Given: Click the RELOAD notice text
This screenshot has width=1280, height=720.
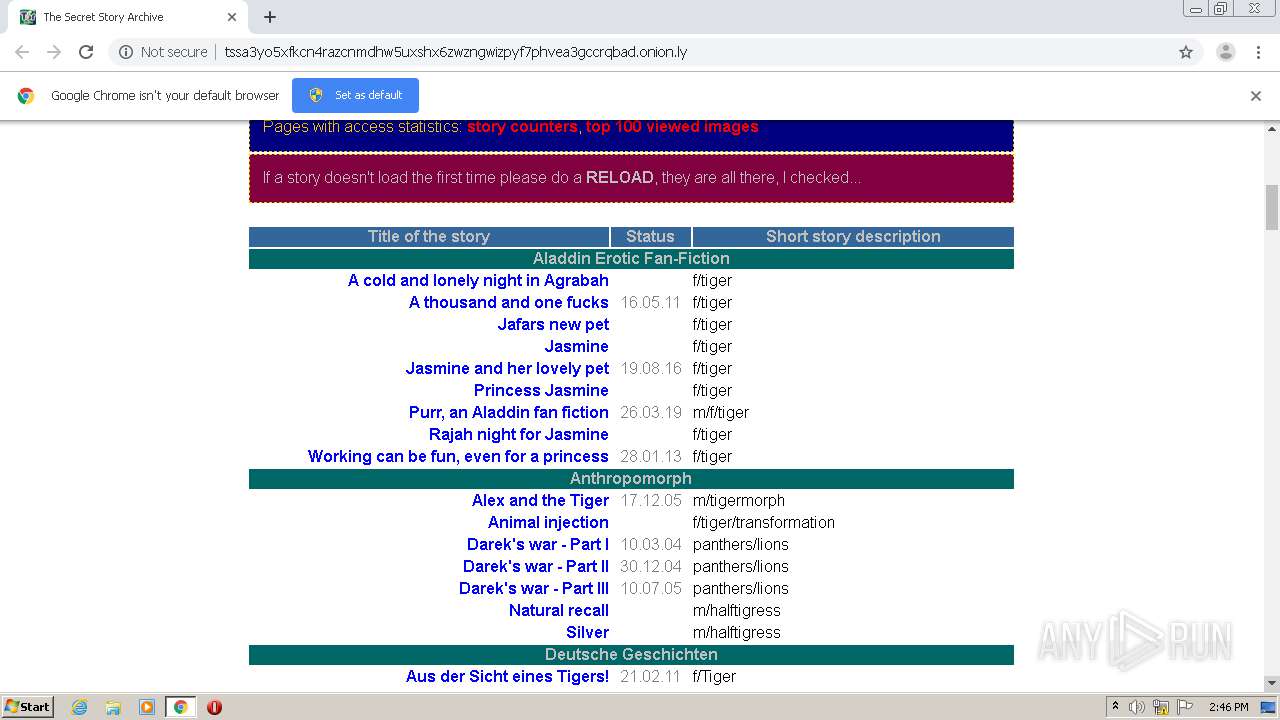Looking at the screenshot, I should point(619,177).
